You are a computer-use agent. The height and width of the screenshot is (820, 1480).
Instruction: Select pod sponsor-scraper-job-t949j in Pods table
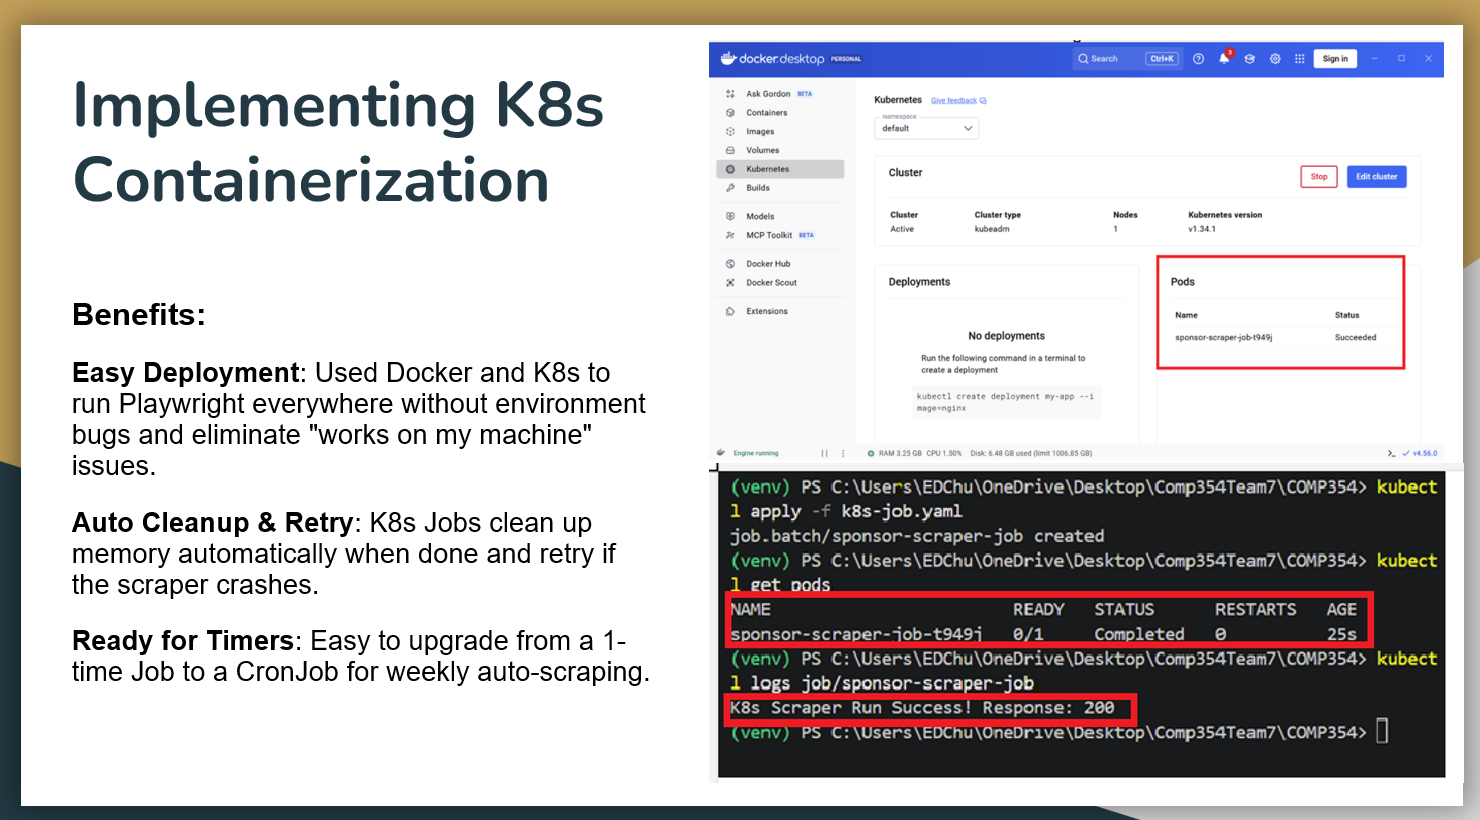pos(1224,338)
